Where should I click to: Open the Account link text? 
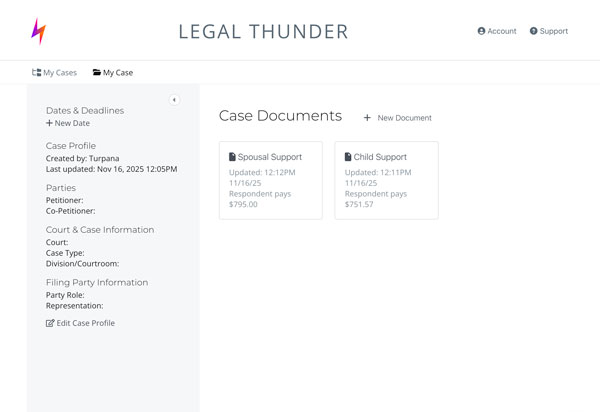coord(502,31)
